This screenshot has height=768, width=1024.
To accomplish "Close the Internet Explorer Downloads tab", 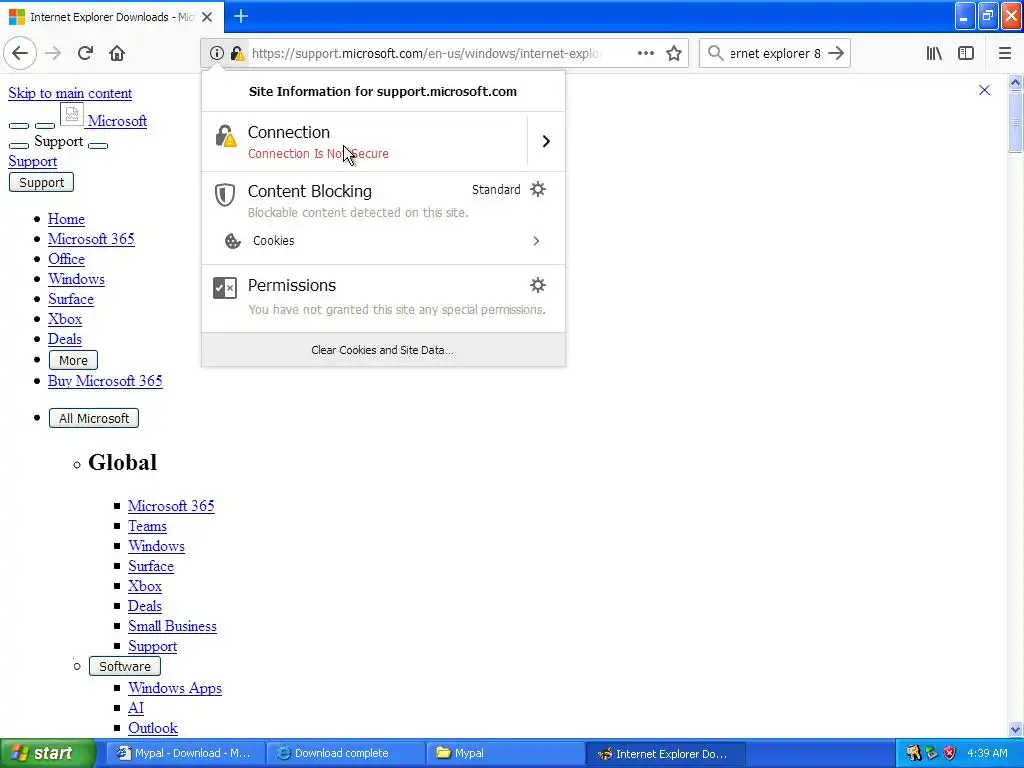I will [207, 17].
